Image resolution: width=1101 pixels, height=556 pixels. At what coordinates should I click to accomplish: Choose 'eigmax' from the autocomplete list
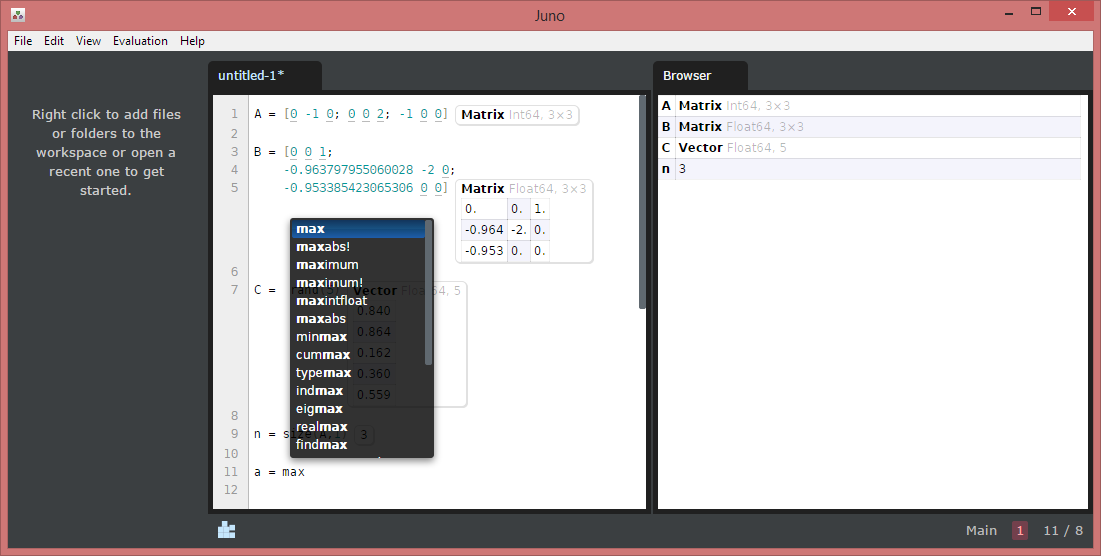coord(358,409)
